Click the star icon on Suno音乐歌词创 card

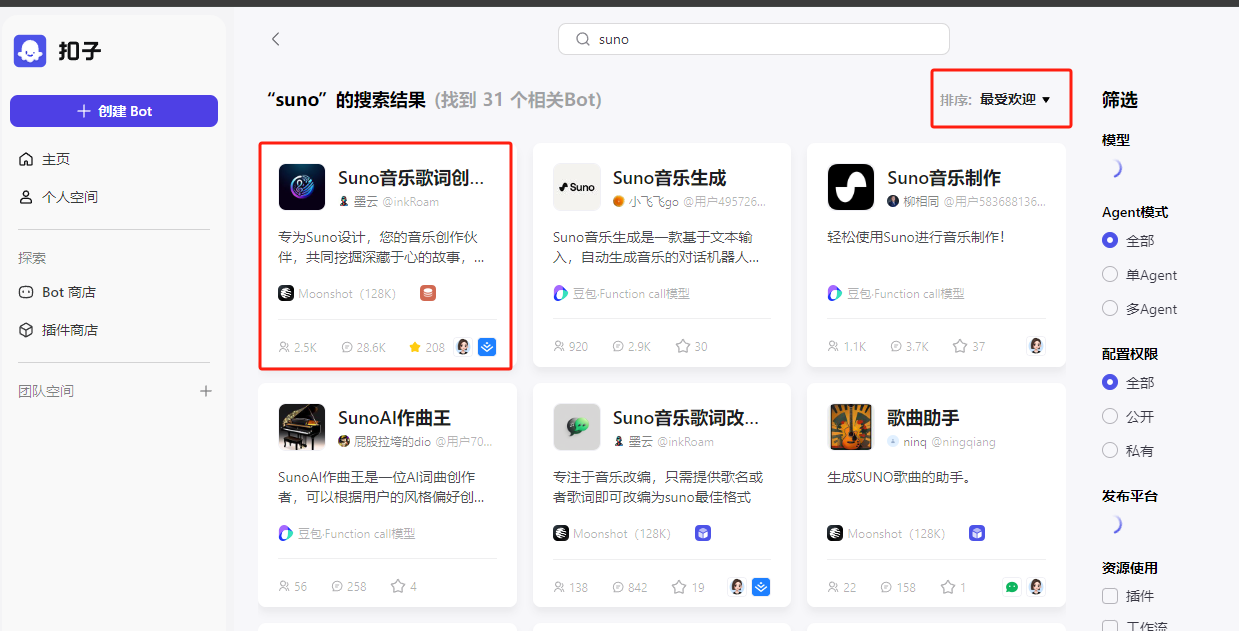pos(414,347)
